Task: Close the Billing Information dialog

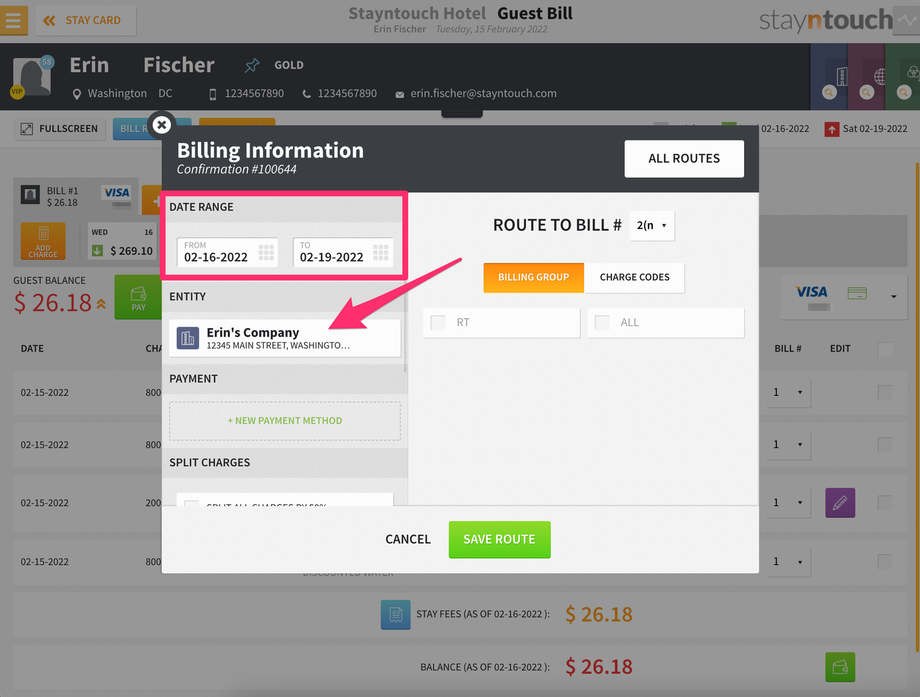Action: [x=161, y=124]
